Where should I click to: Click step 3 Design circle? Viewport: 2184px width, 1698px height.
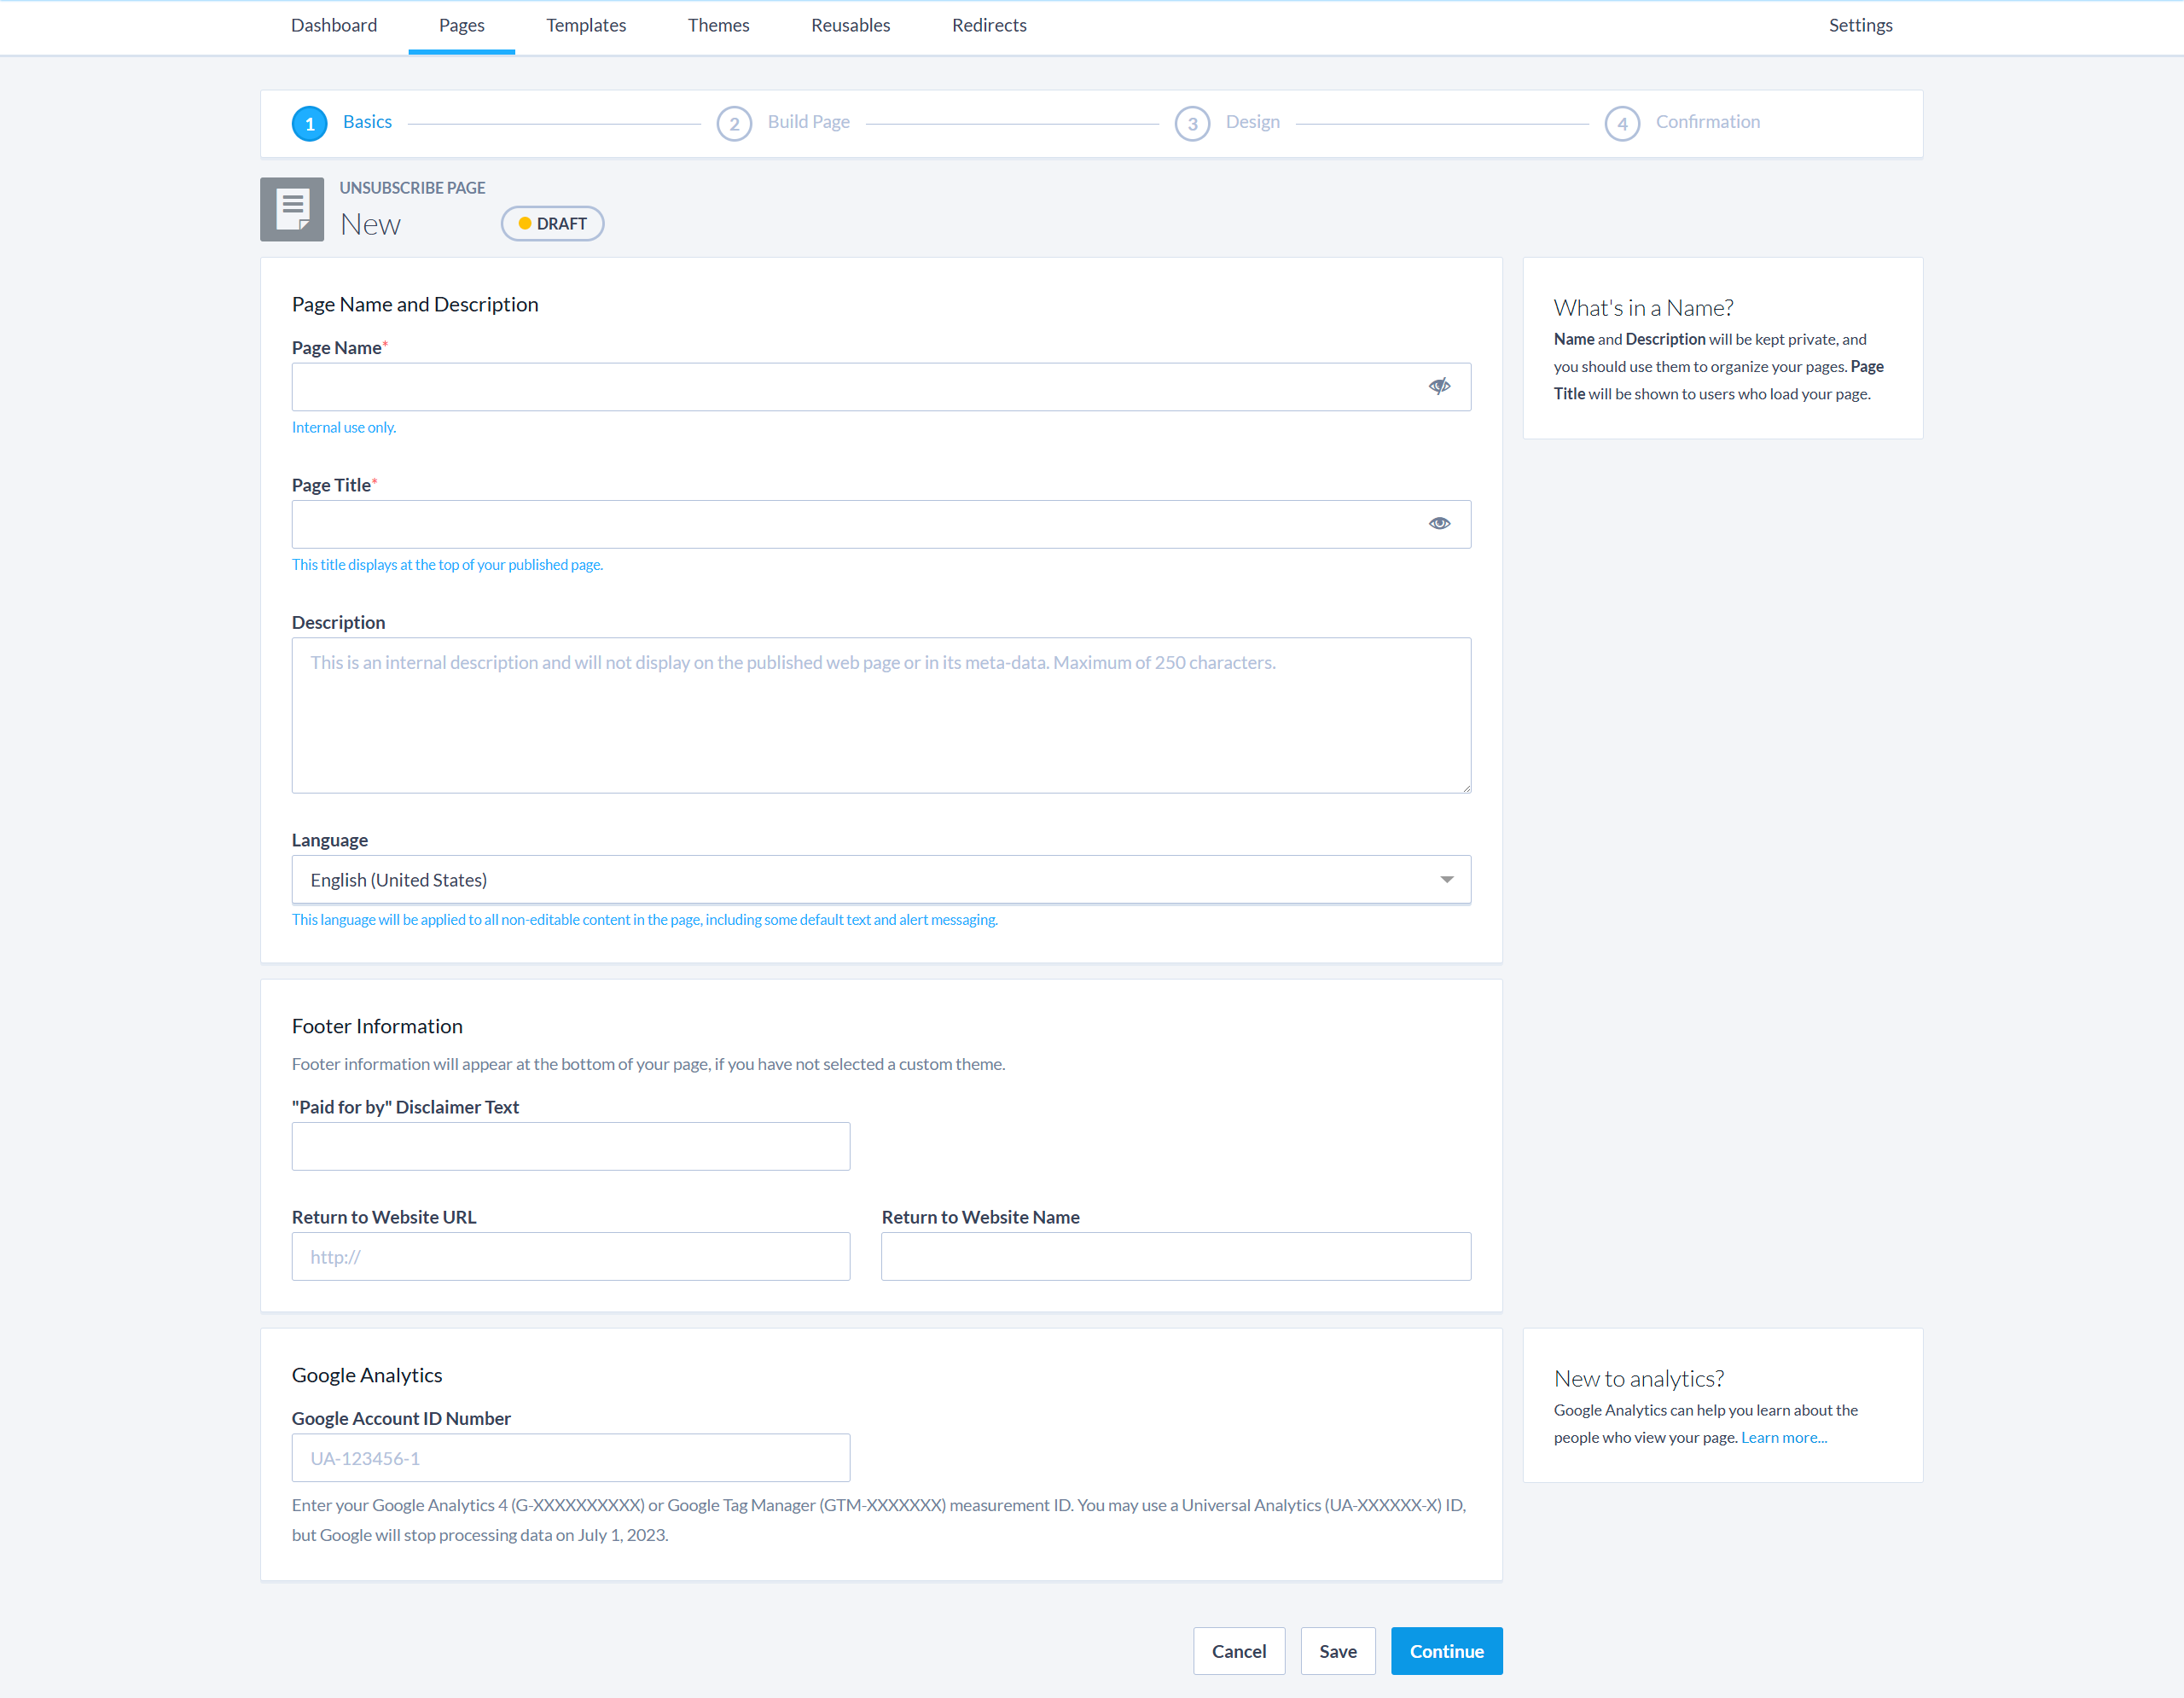(1192, 123)
